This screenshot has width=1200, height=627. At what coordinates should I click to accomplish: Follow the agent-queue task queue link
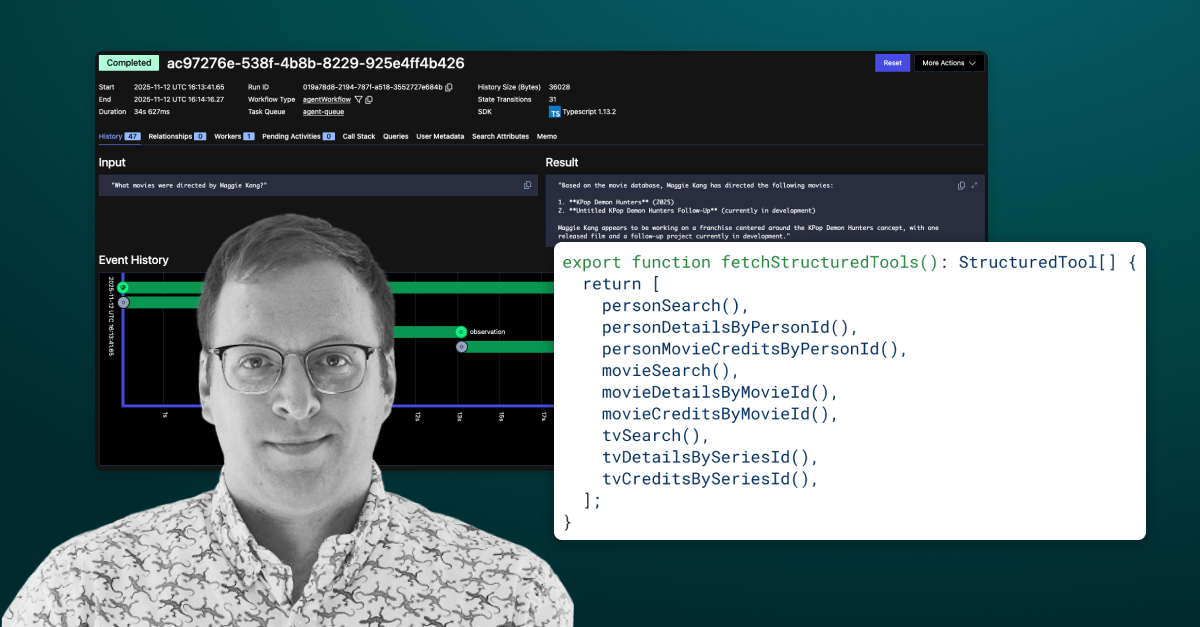pyautogui.click(x=323, y=113)
